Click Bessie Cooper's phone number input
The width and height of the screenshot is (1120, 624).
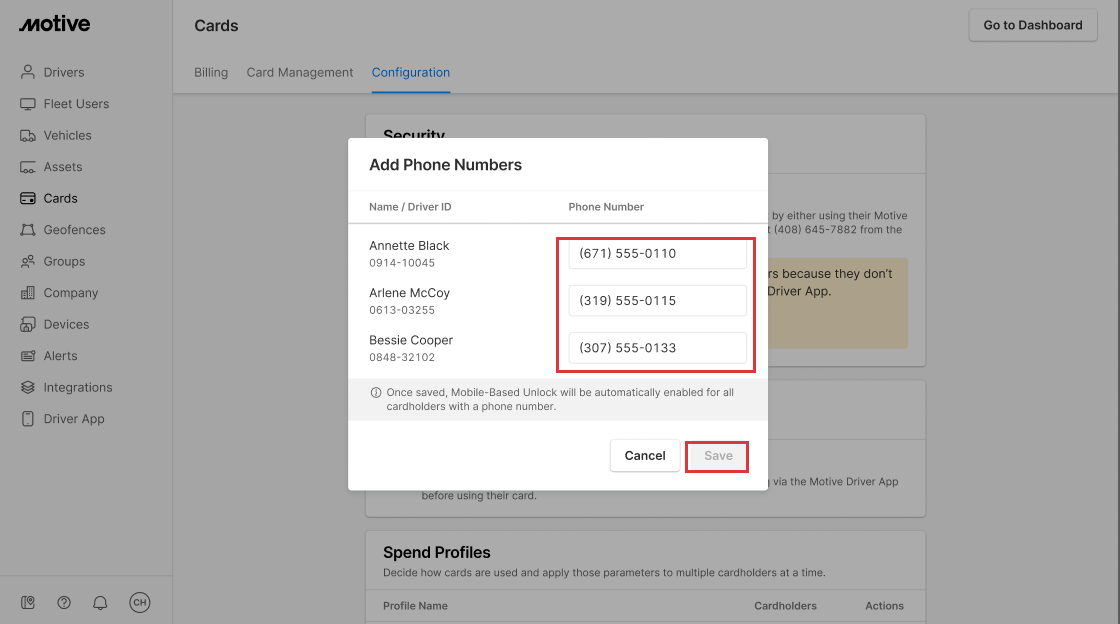[657, 348]
